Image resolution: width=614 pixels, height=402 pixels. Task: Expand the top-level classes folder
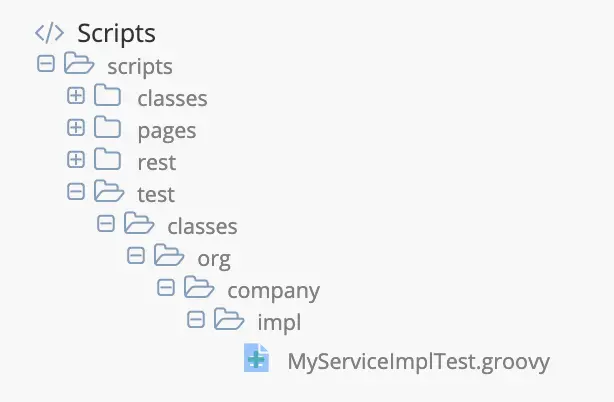(76, 96)
